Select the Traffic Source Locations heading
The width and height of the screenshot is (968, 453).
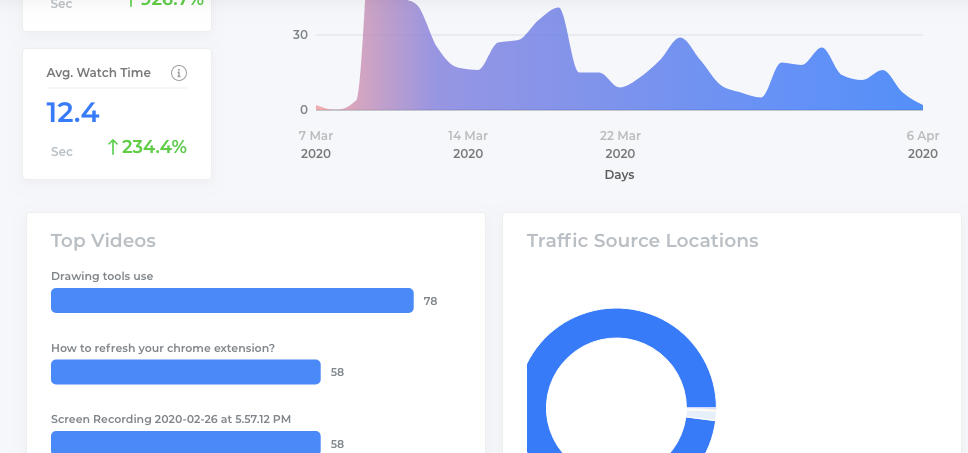click(x=642, y=241)
